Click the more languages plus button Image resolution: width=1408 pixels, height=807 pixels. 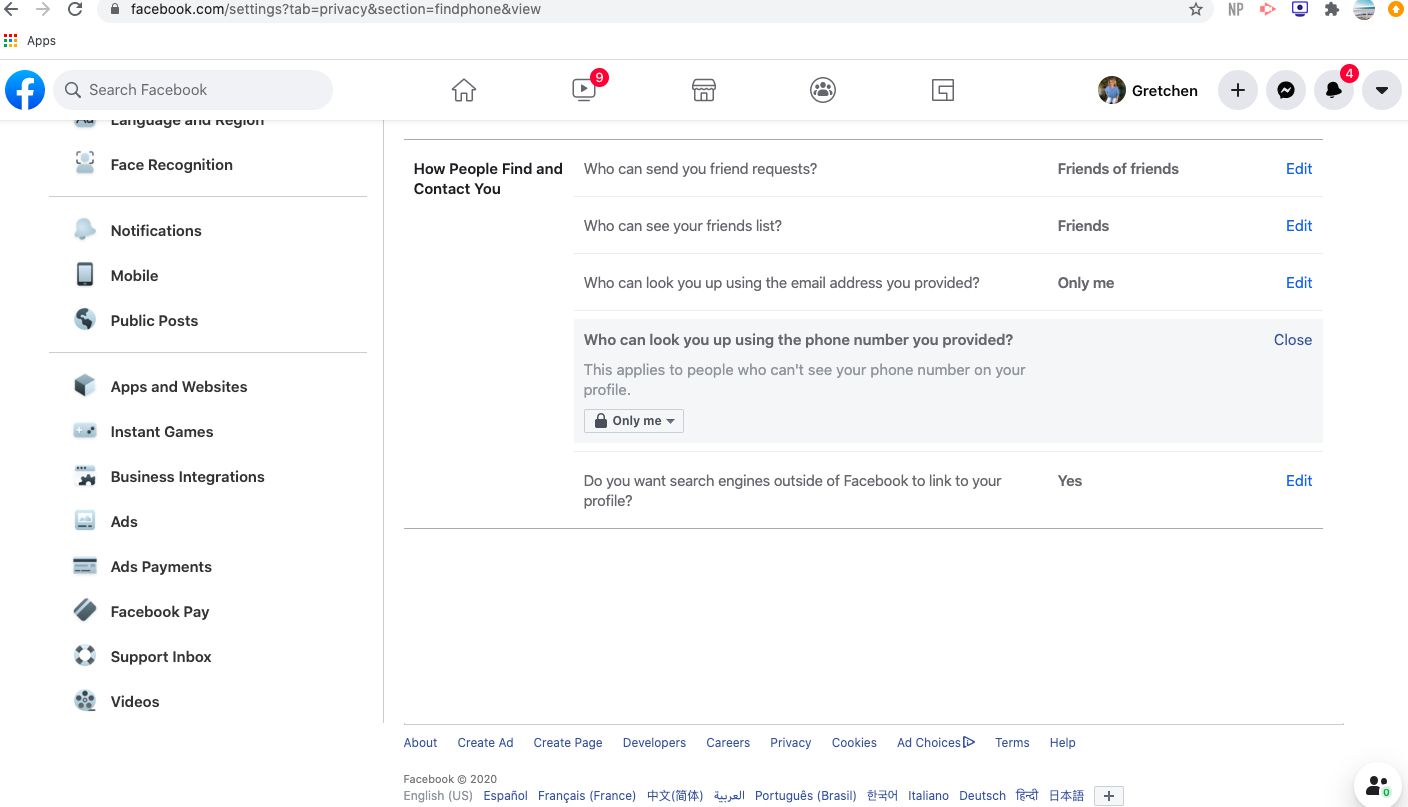(x=1109, y=796)
